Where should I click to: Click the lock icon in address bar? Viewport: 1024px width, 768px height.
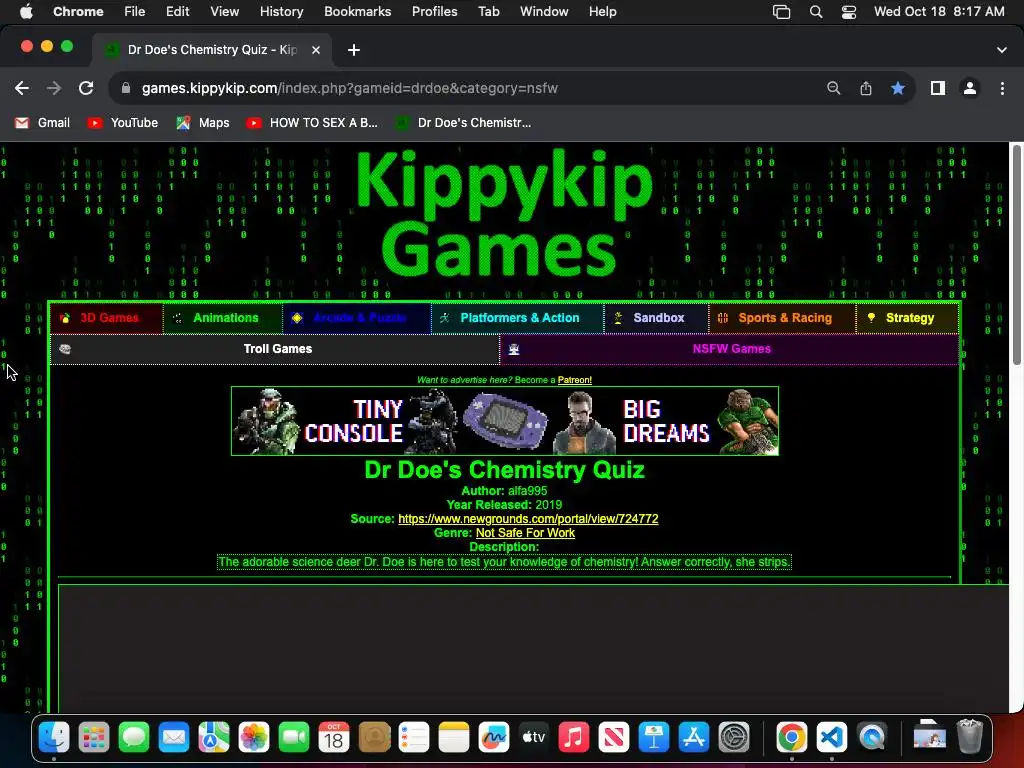pyautogui.click(x=126, y=88)
